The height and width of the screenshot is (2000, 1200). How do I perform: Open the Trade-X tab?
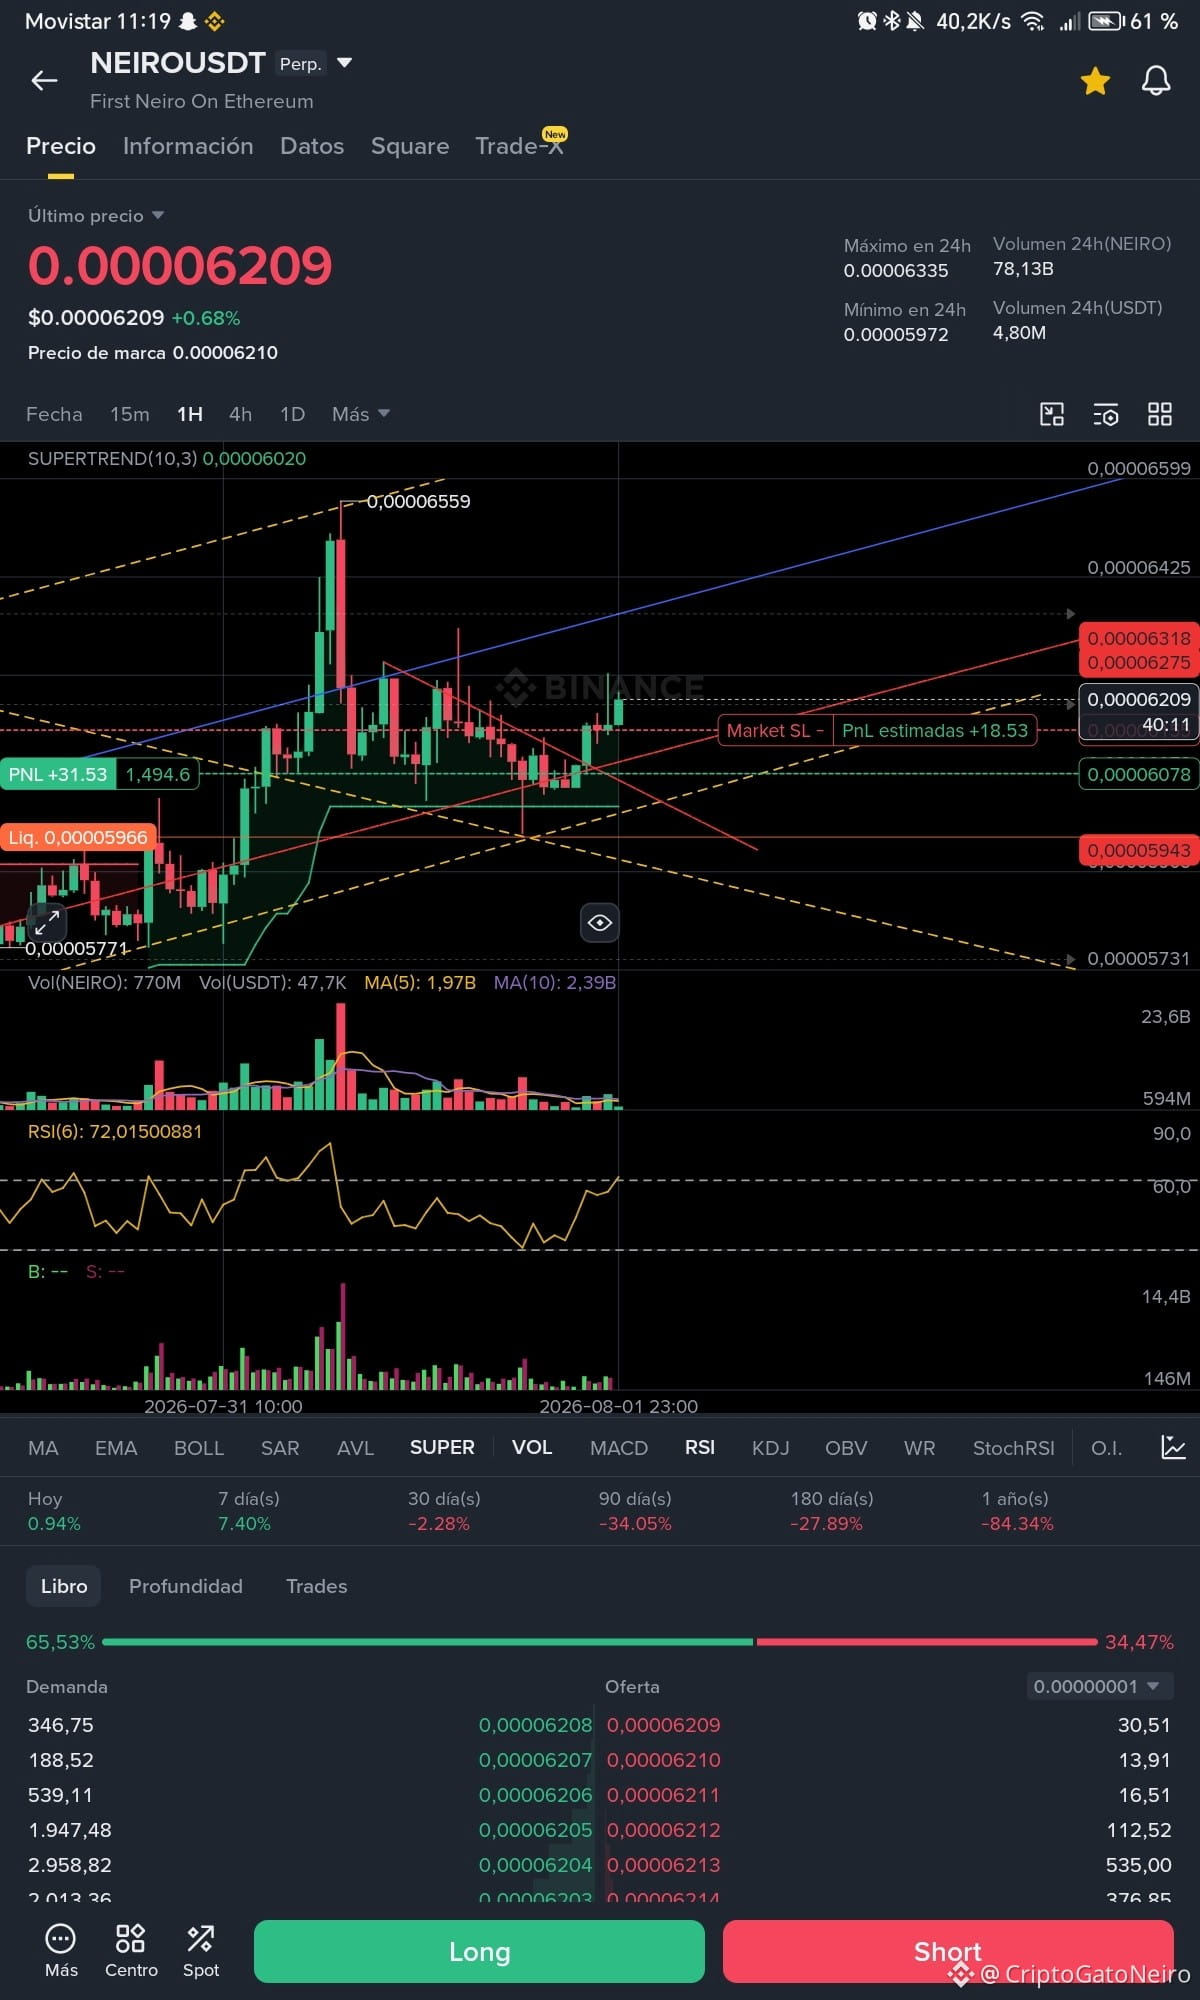pos(520,146)
